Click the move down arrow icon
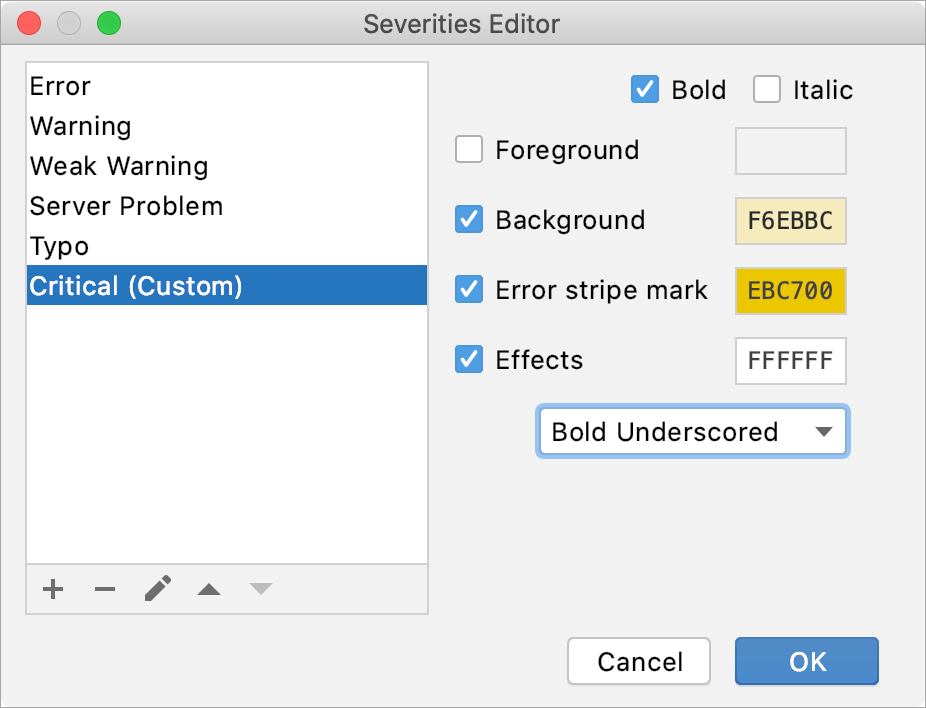This screenshot has width=926, height=708. pos(261,589)
